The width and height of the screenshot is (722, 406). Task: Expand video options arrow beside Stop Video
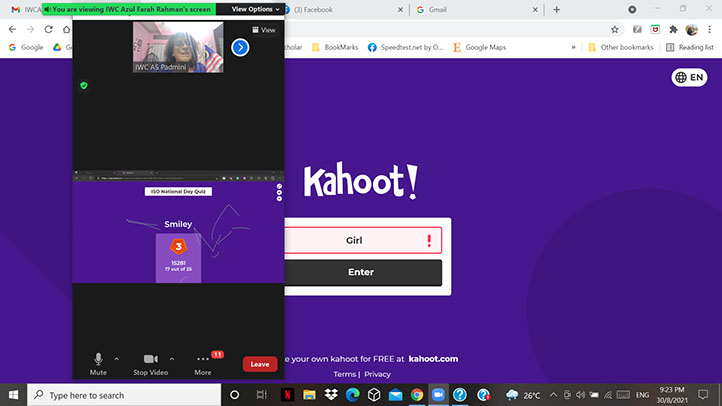pos(172,358)
